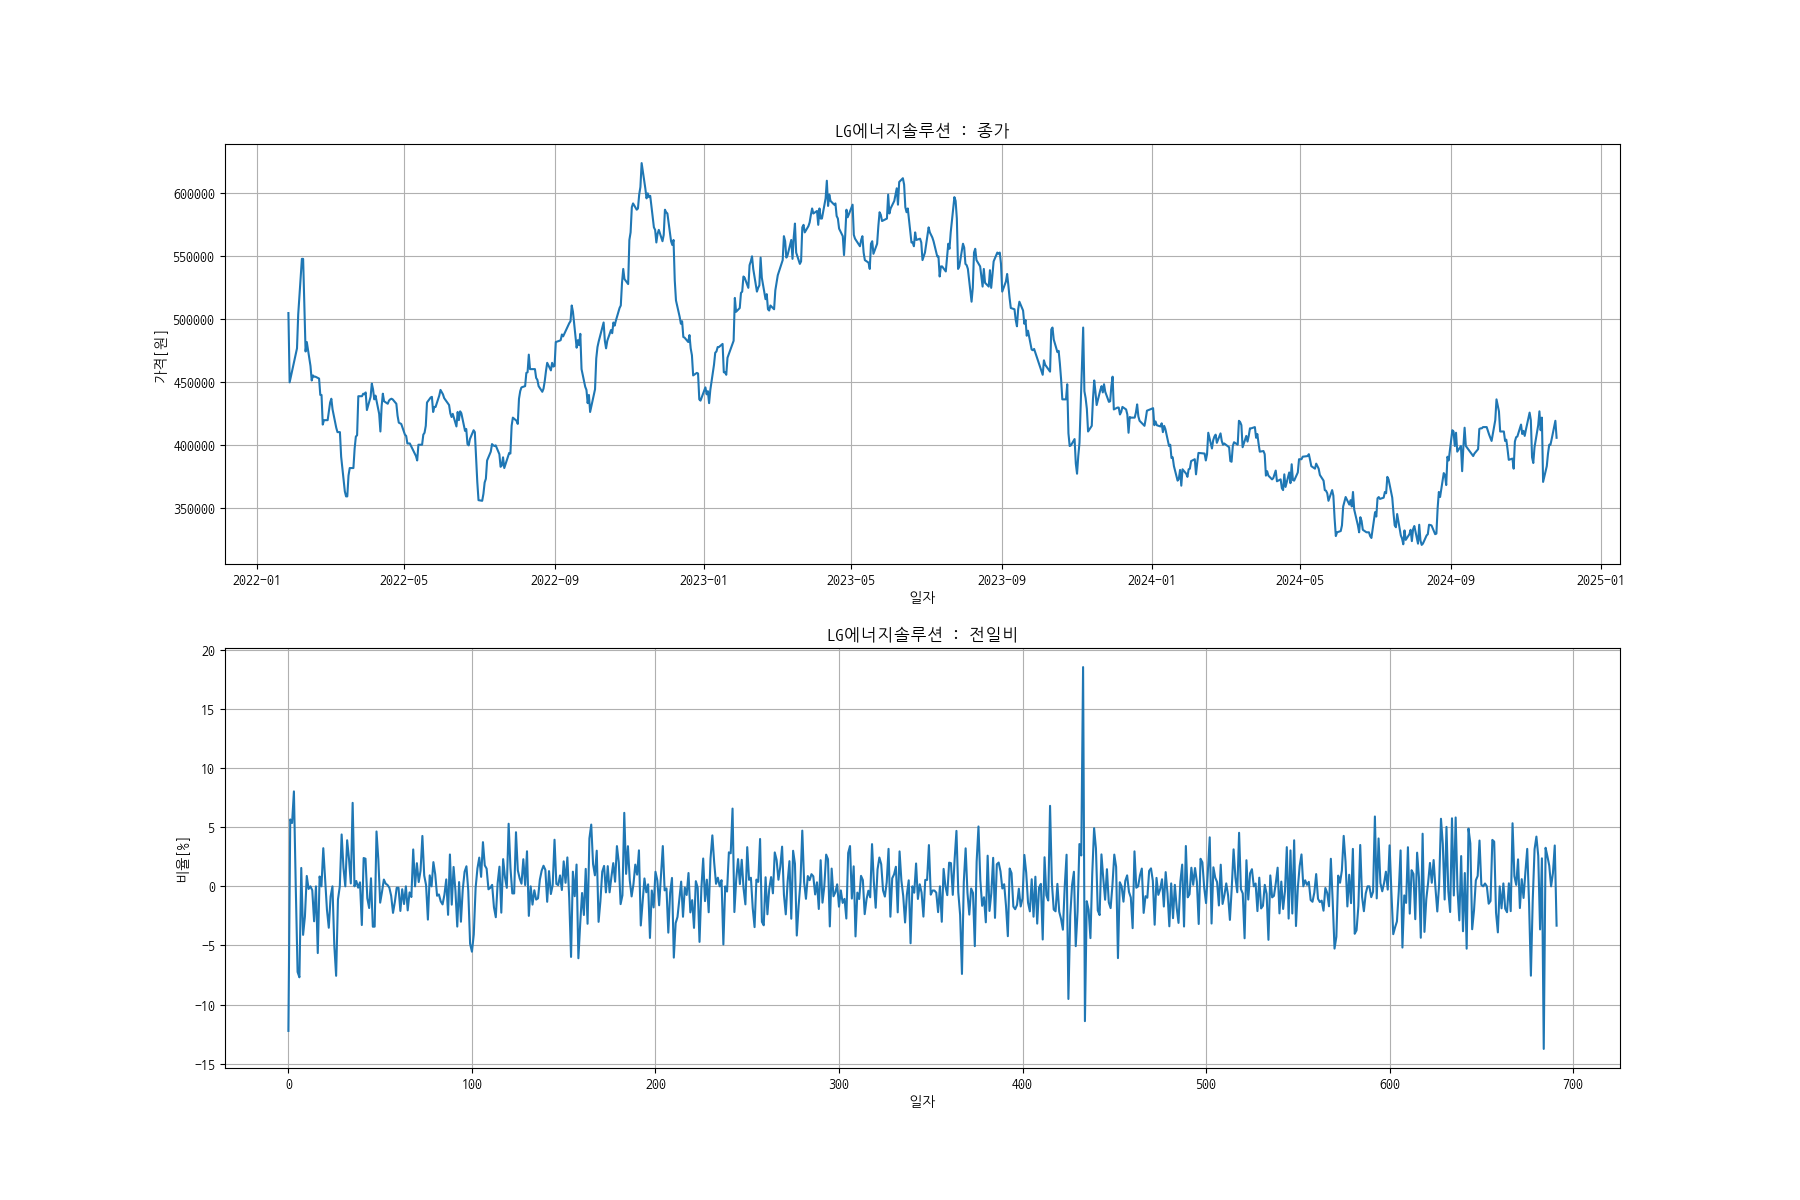The width and height of the screenshot is (1800, 1200).
Task: Click the 500 tick on bottom x-axis
Action: pos(1206,1084)
